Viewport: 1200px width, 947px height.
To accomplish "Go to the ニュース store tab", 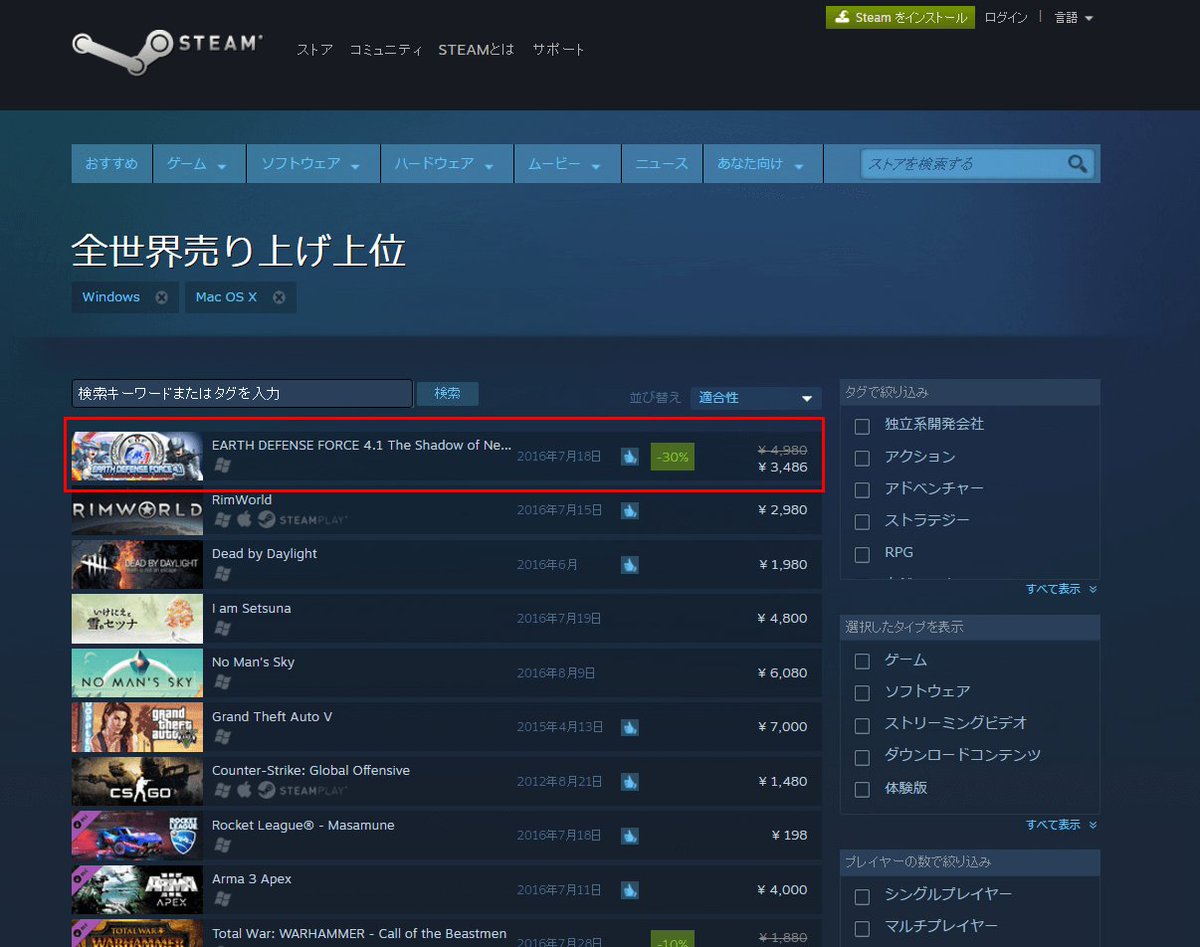I will pyautogui.click(x=662, y=164).
